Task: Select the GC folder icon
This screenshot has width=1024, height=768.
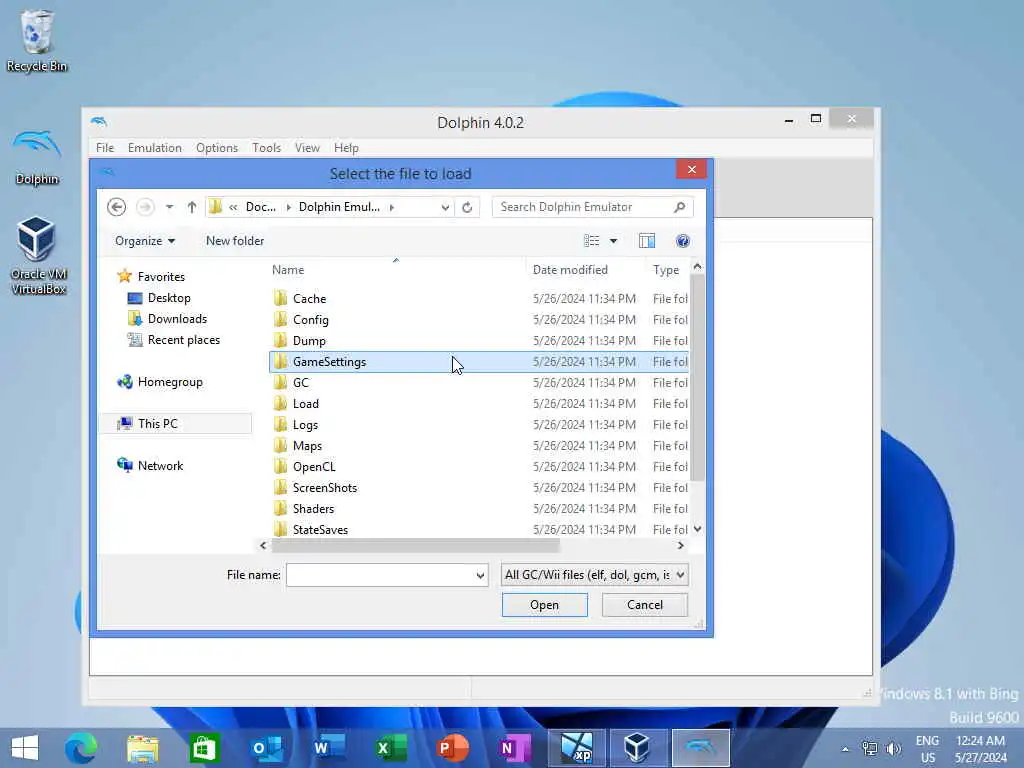Action: pos(280,383)
